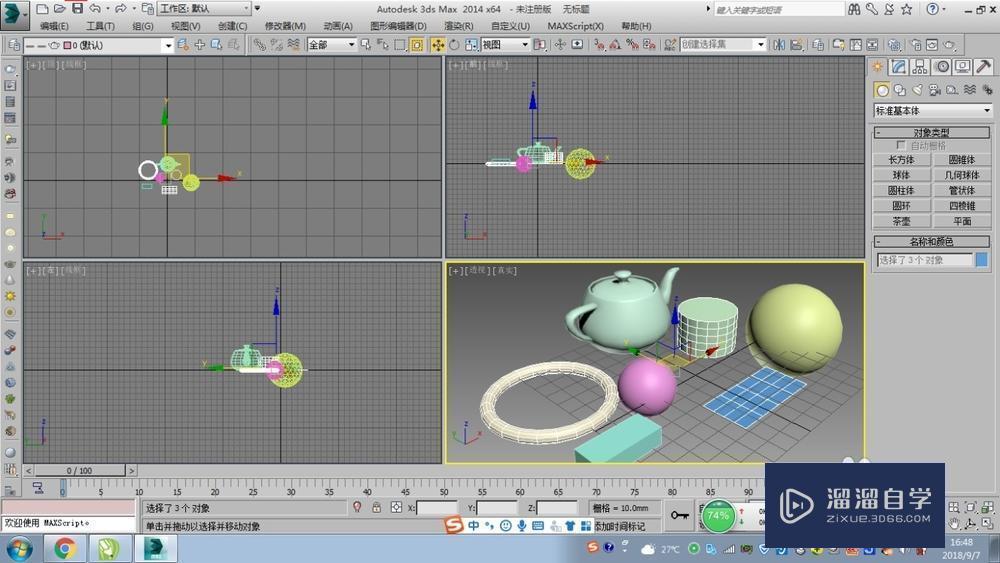Image resolution: width=1000 pixels, height=563 pixels.
Task: Open the Help question mark dropdown arrow
Action: [x=944, y=10]
